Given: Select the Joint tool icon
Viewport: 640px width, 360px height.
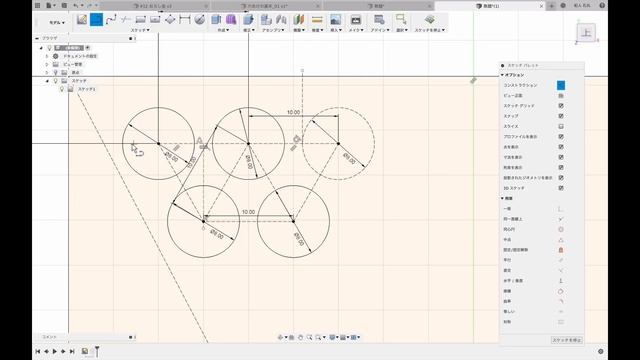Looking at the screenshot, I should coord(281,19).
